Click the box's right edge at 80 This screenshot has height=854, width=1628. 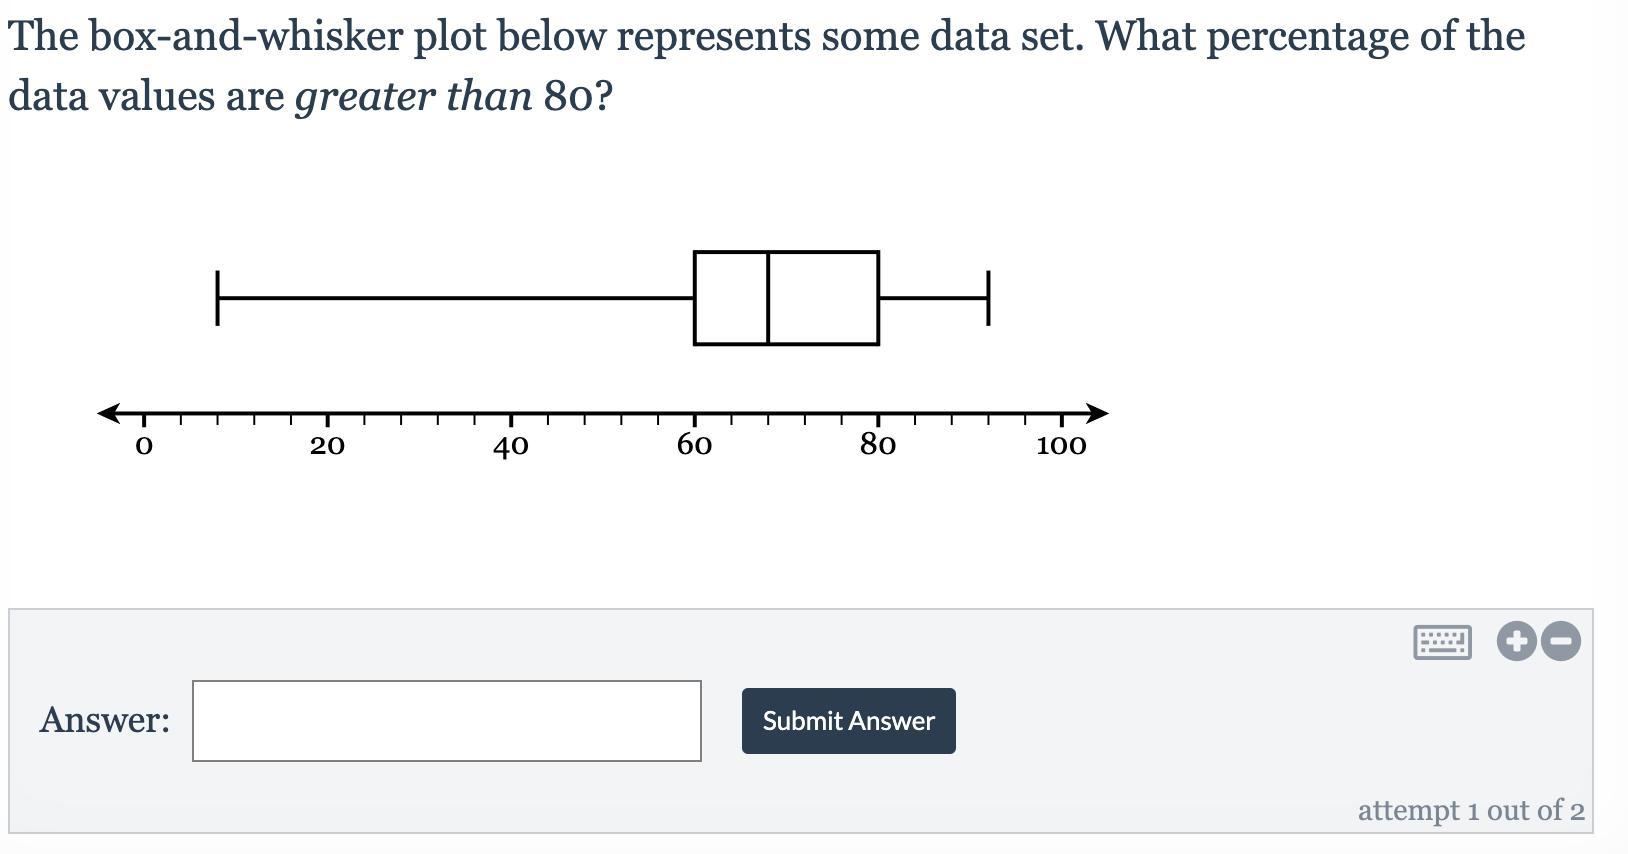coord(878,298)
